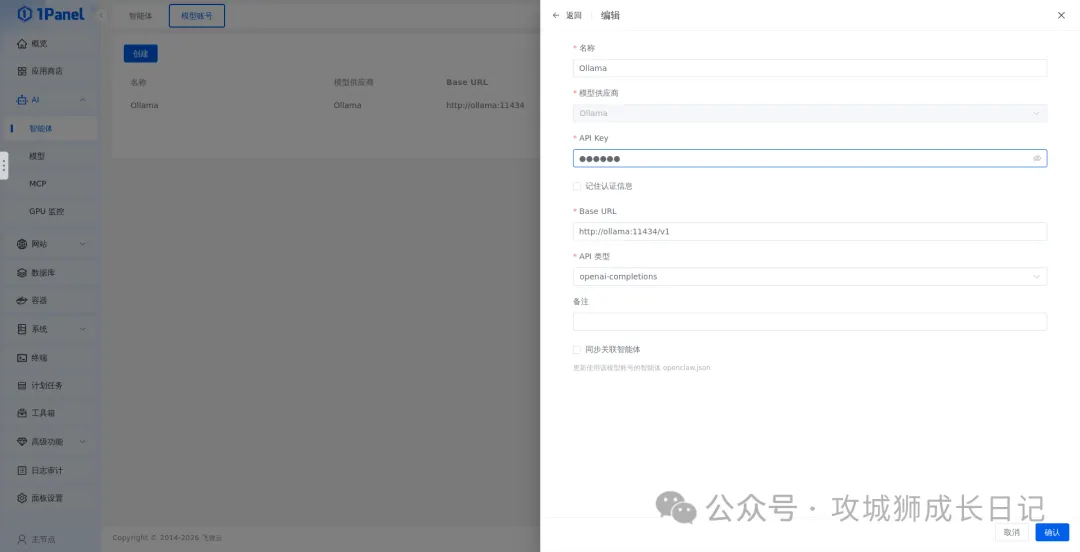Expand the 系统 sidebar submenu
The image size is (1080, 552).
82,329
